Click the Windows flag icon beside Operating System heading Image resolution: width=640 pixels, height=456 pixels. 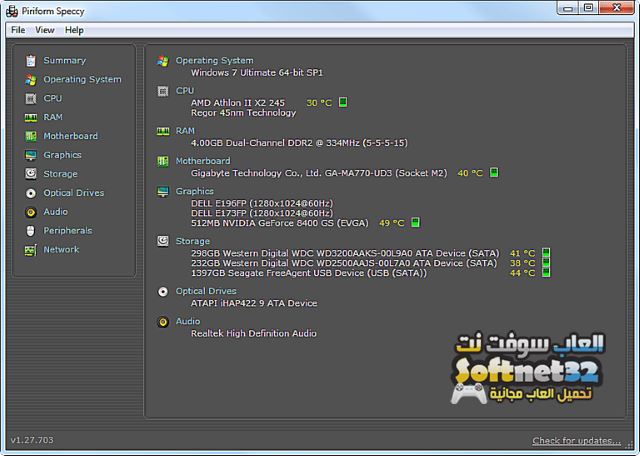pyautogui.click(x=163, y=61)
